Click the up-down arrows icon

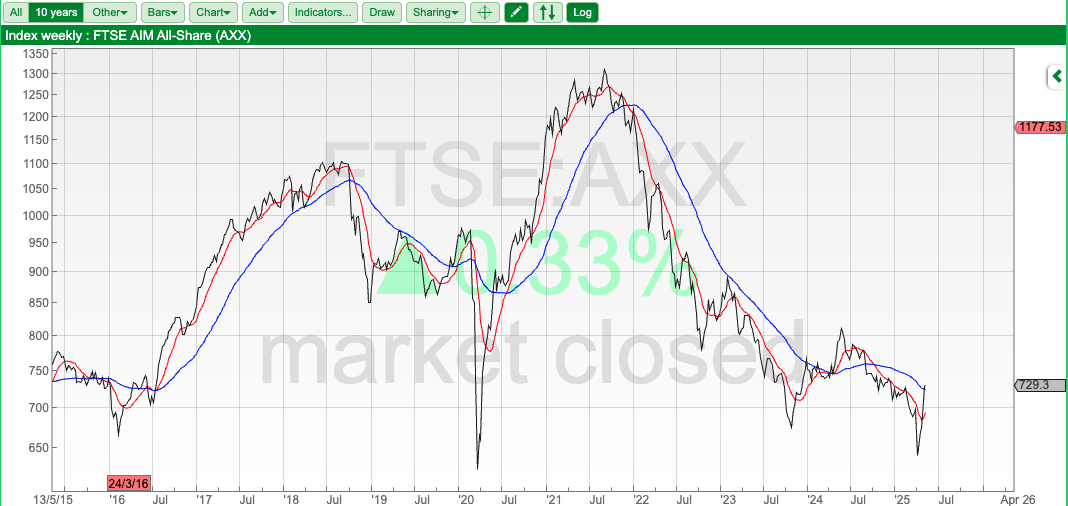tap(548, 12)
